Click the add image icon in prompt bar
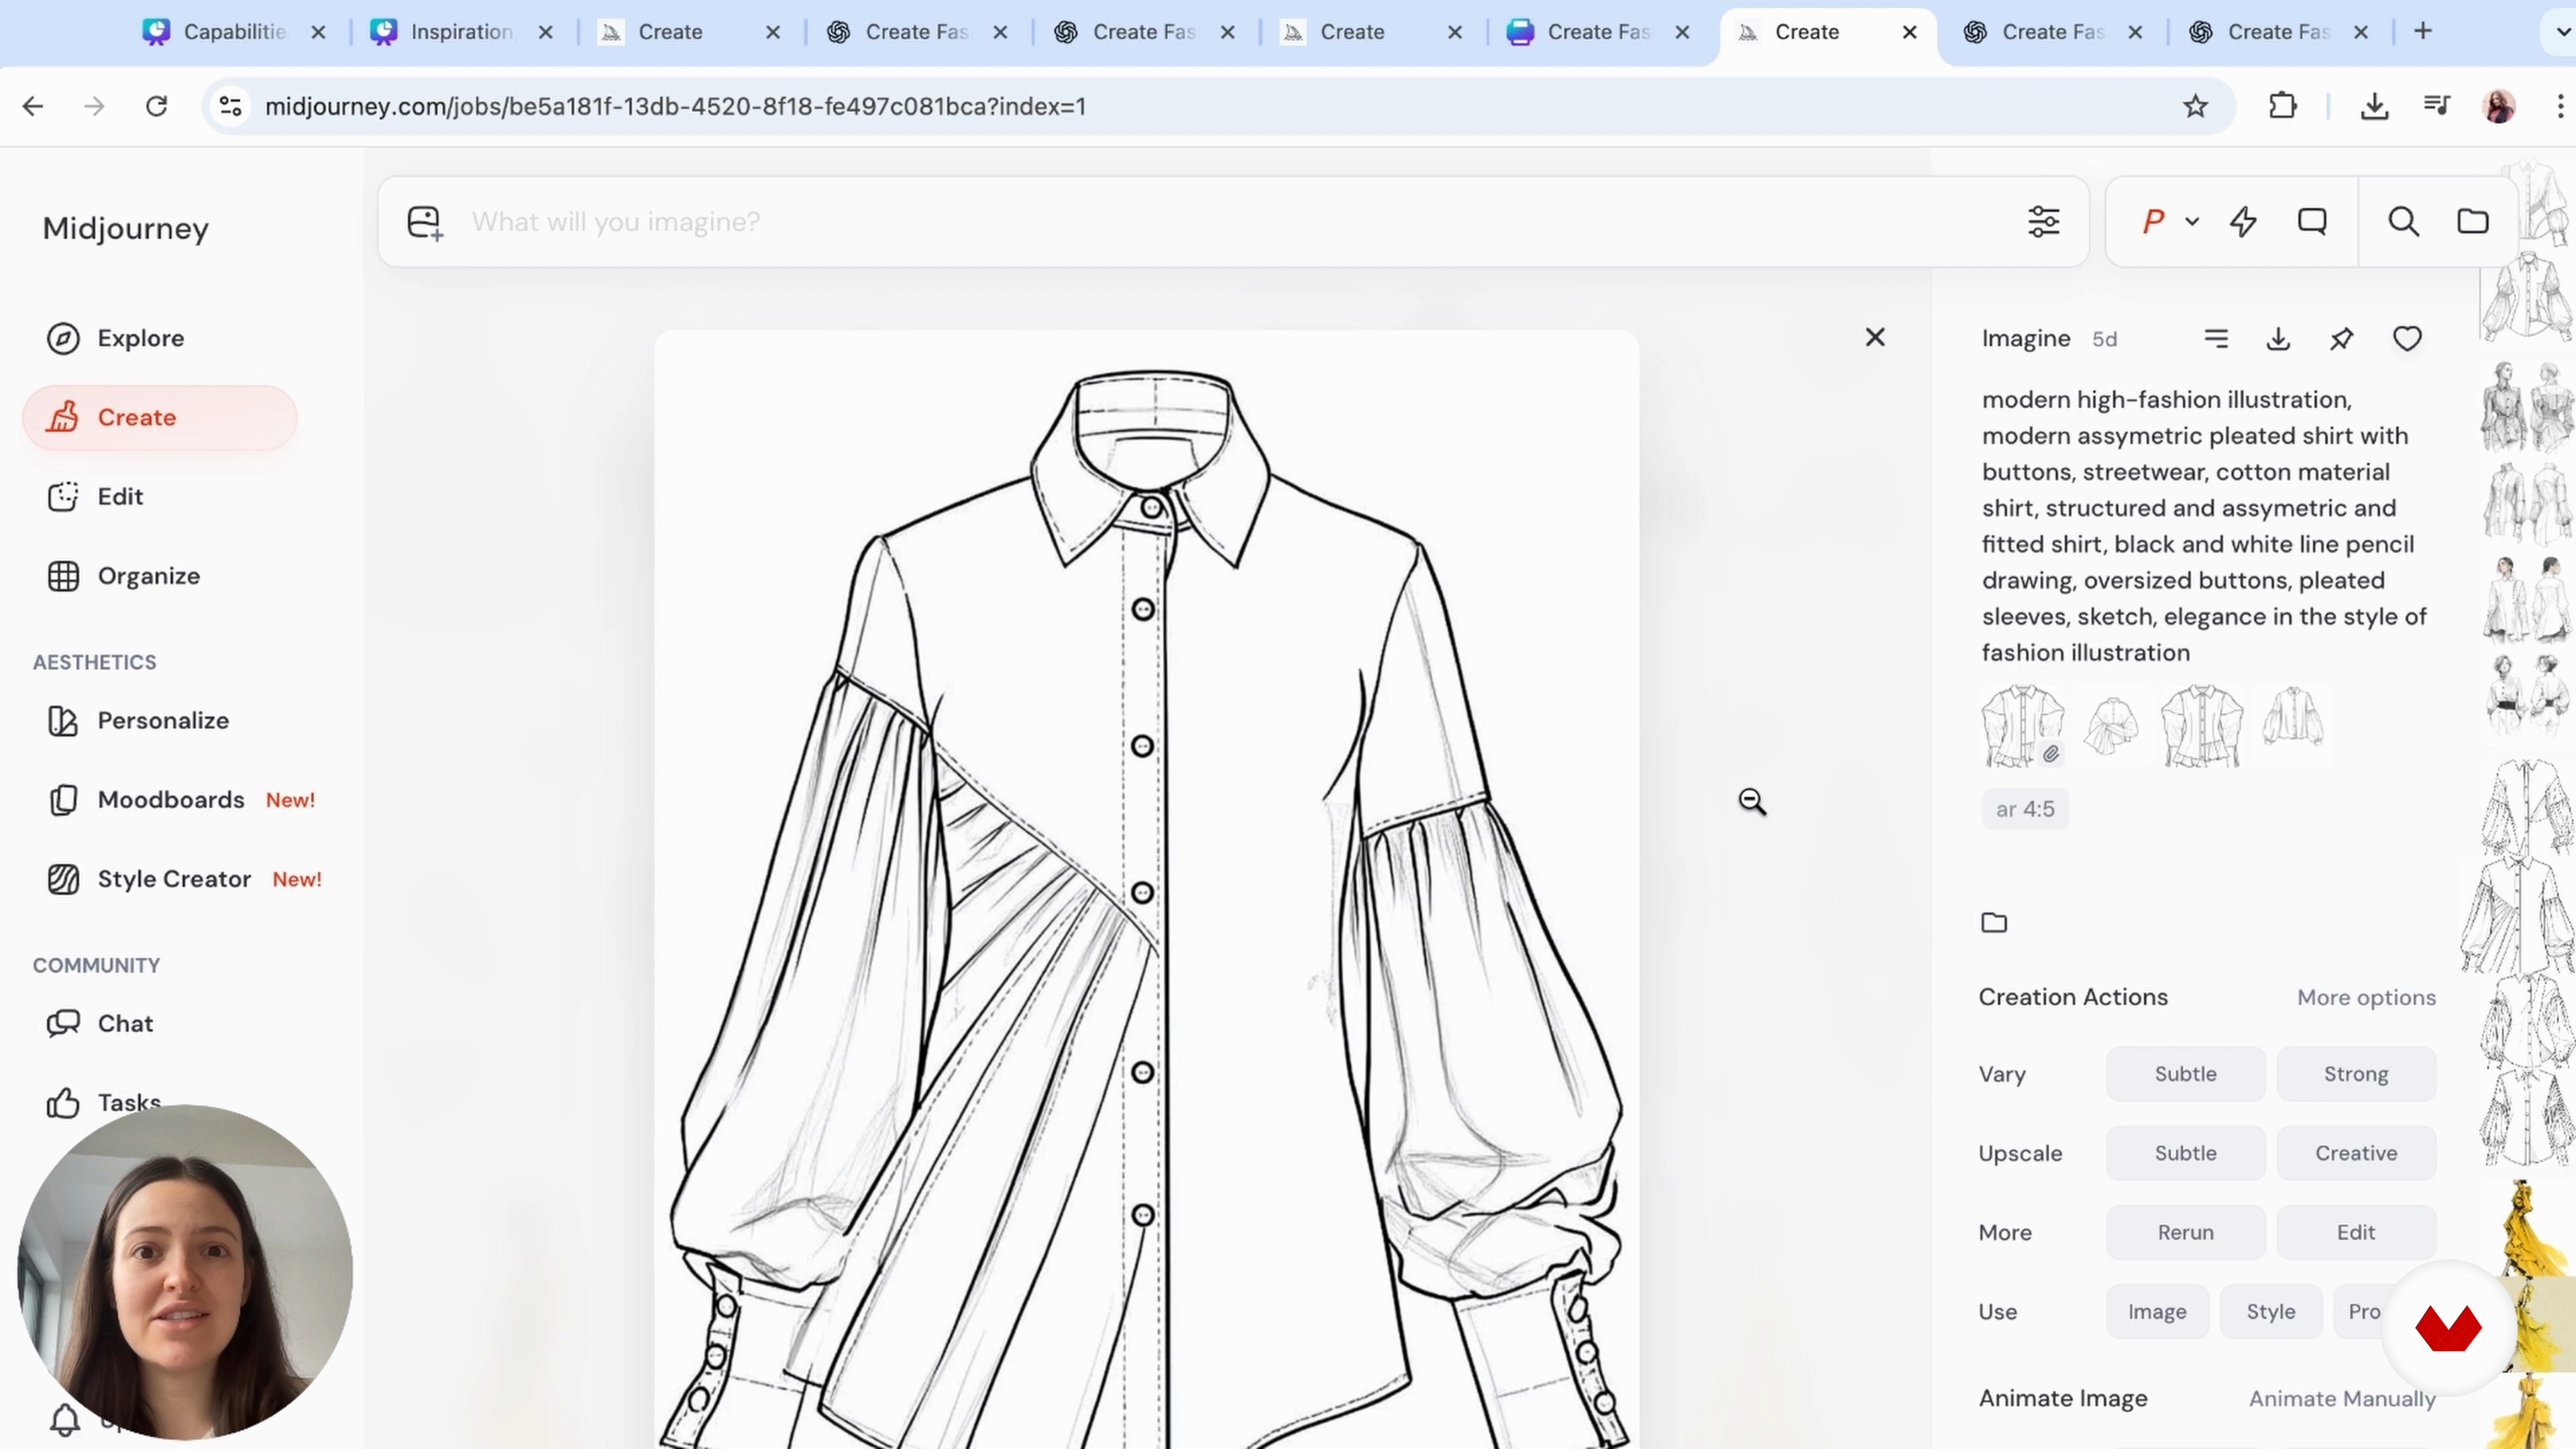The width and height of the screenshot is (2576, 1449). tap(424, 222)
